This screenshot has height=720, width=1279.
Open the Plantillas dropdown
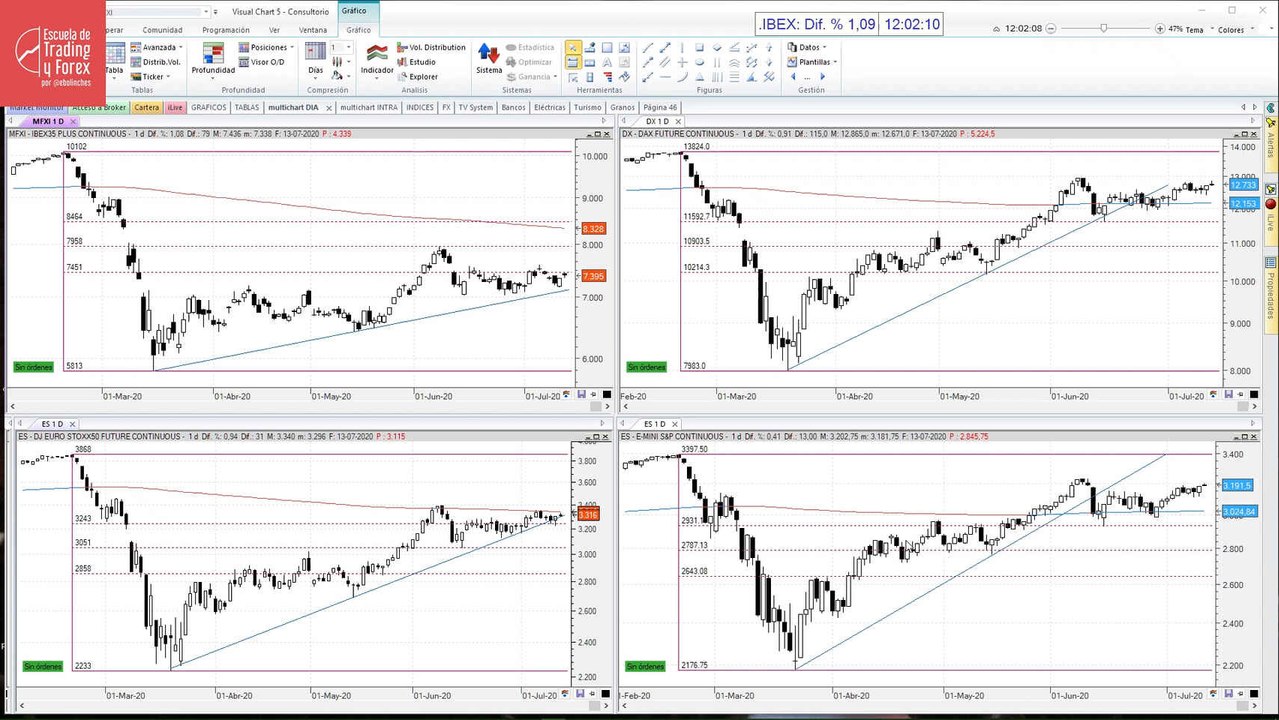pyautogui.click(x=812, y=62)
